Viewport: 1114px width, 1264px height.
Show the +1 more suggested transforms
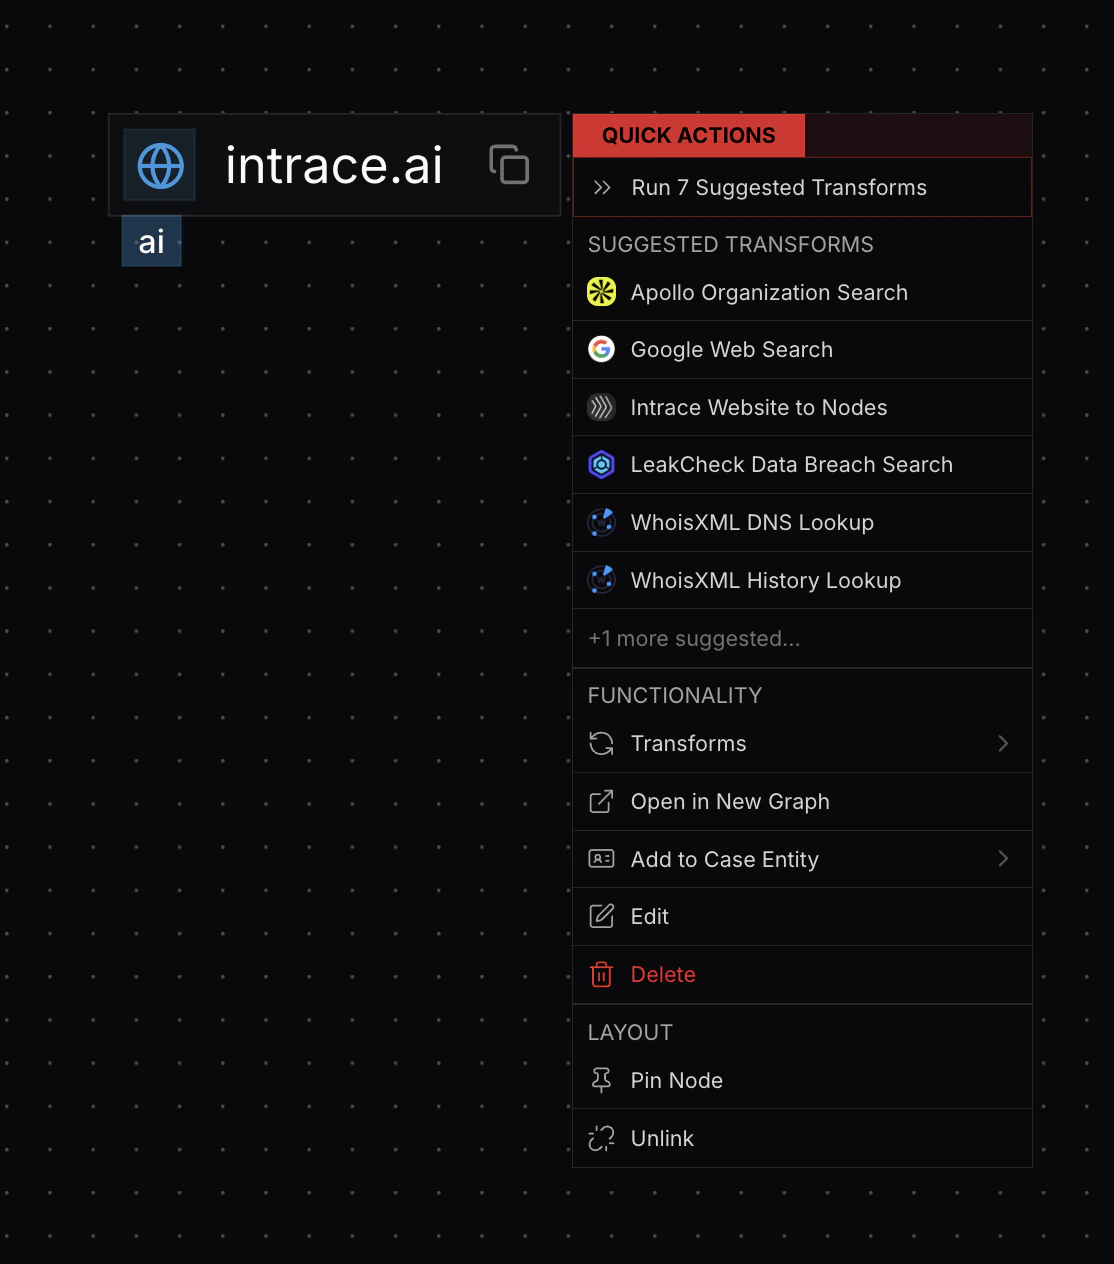[x=802, y=638]
